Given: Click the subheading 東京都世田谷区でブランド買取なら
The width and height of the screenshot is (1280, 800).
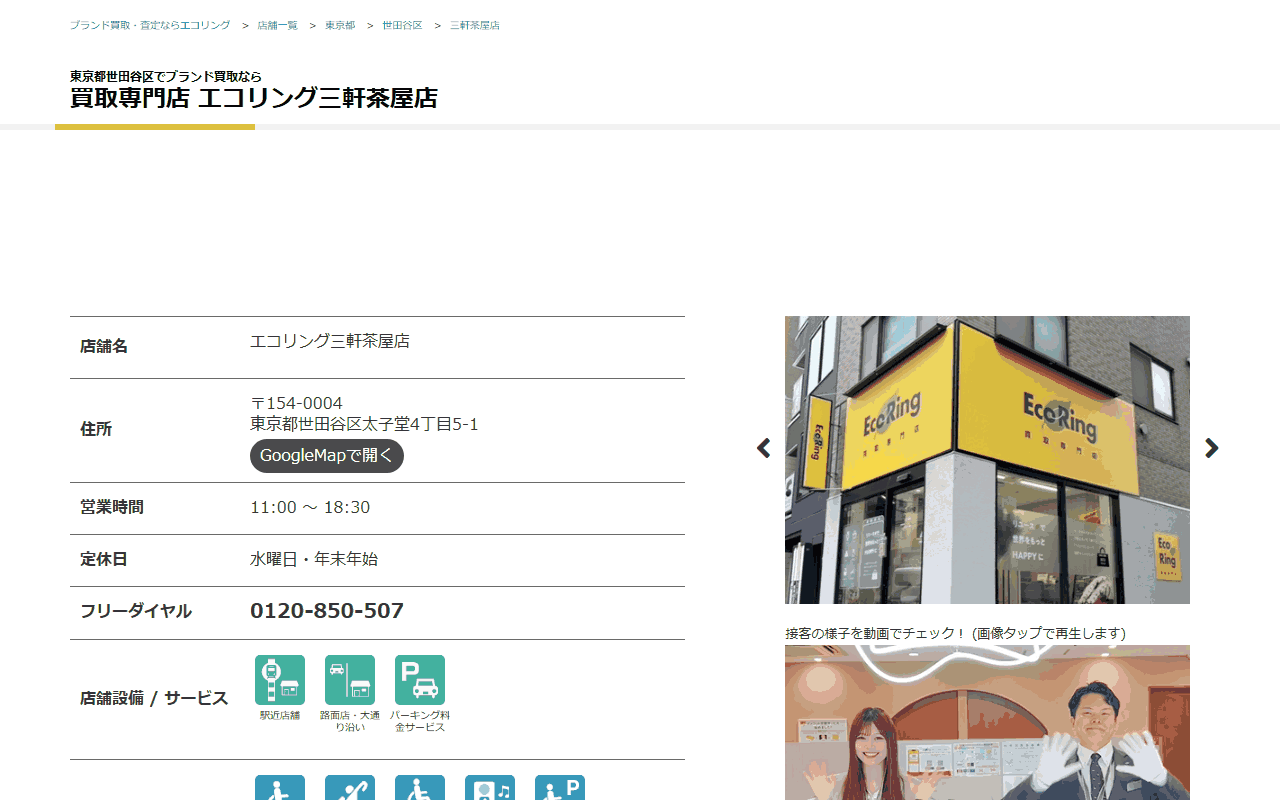Looking at the screenshot, I should 166,76.
